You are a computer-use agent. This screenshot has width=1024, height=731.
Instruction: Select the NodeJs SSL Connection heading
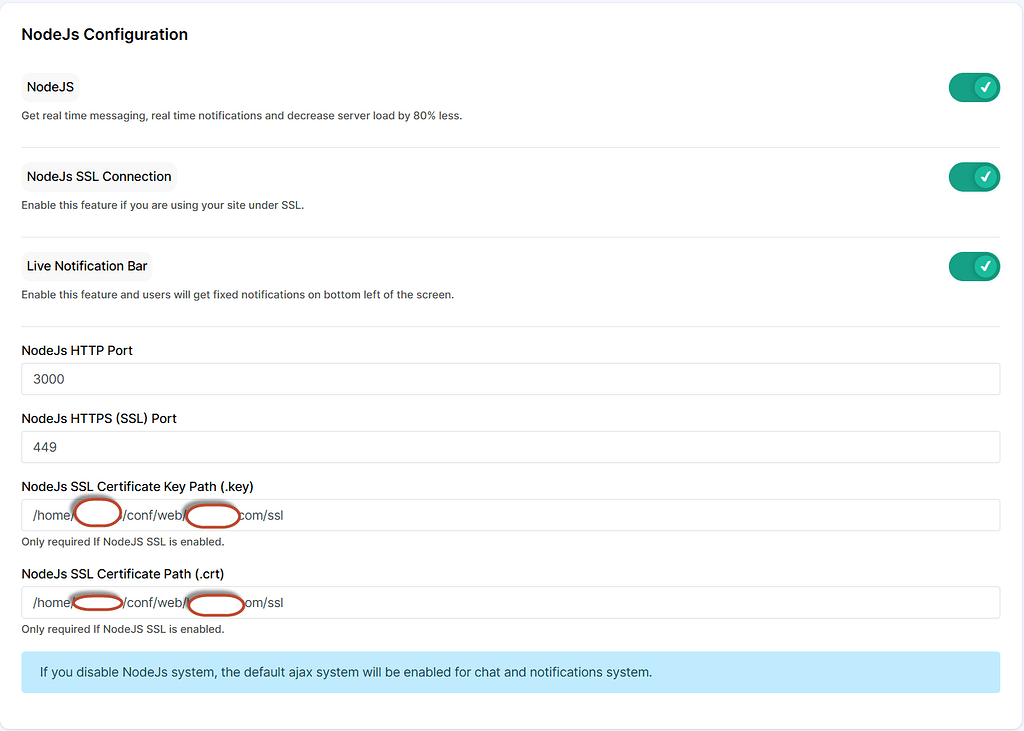(x=98, y=176)
